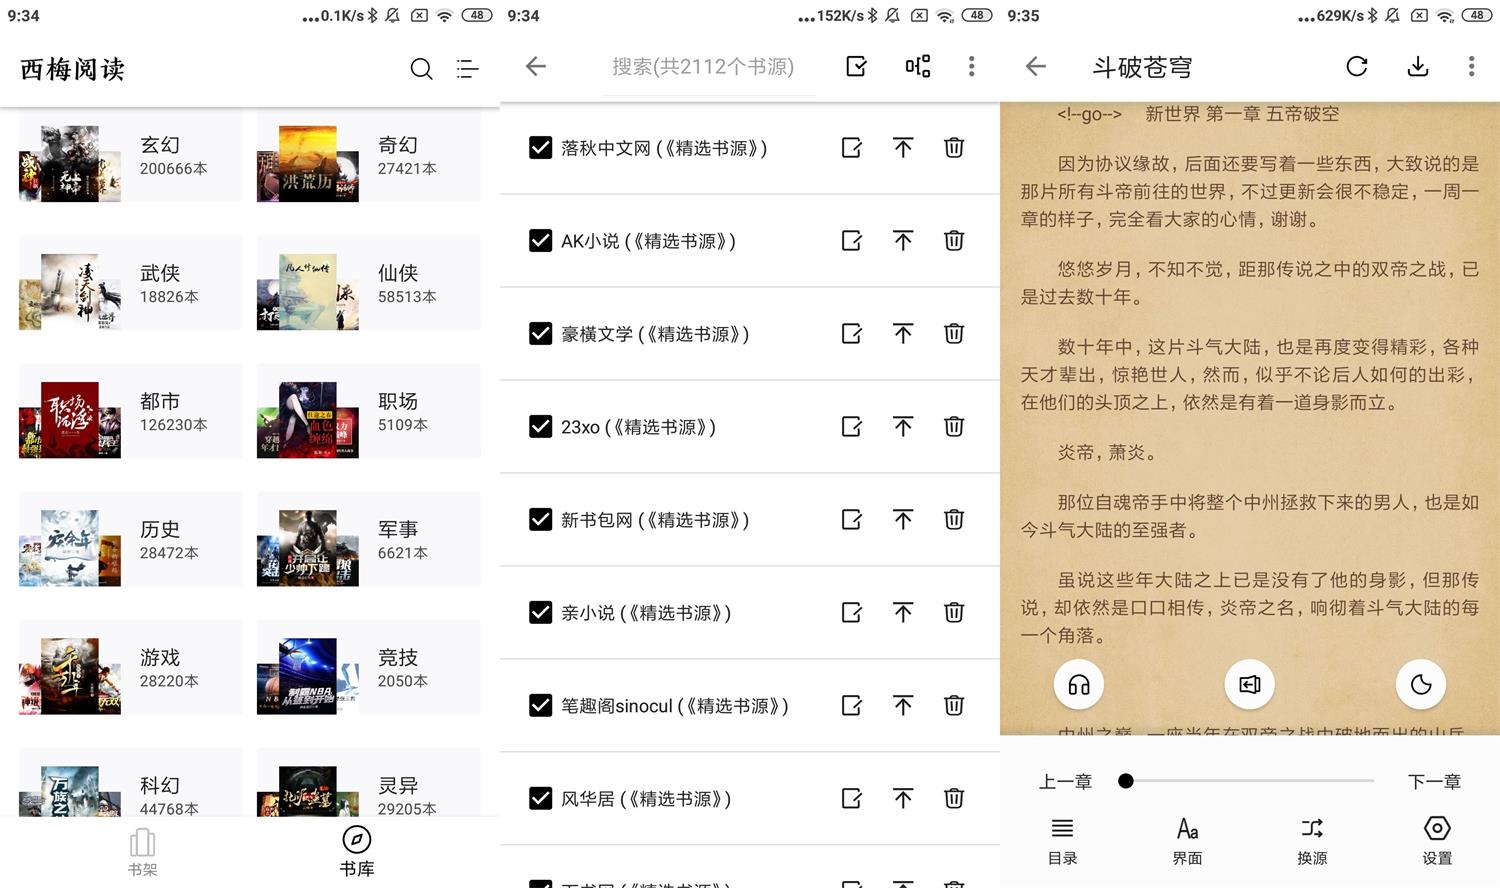Open the overflow menu in the source list
Image resolution: width=1500 pixels, height=888 pixels.
coord(969,66)
